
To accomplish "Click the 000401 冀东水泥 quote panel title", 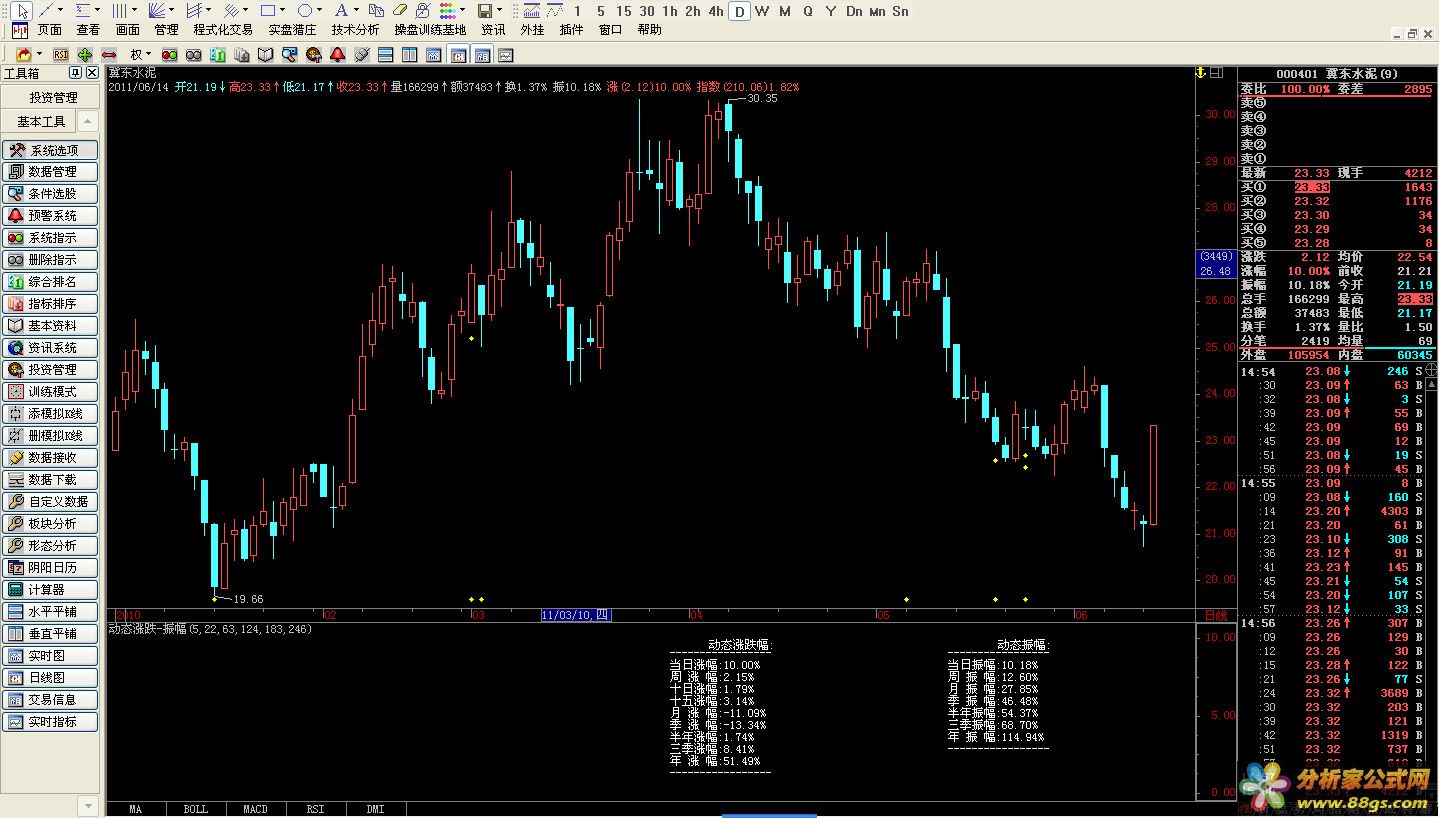I will tap(1337, 73).
